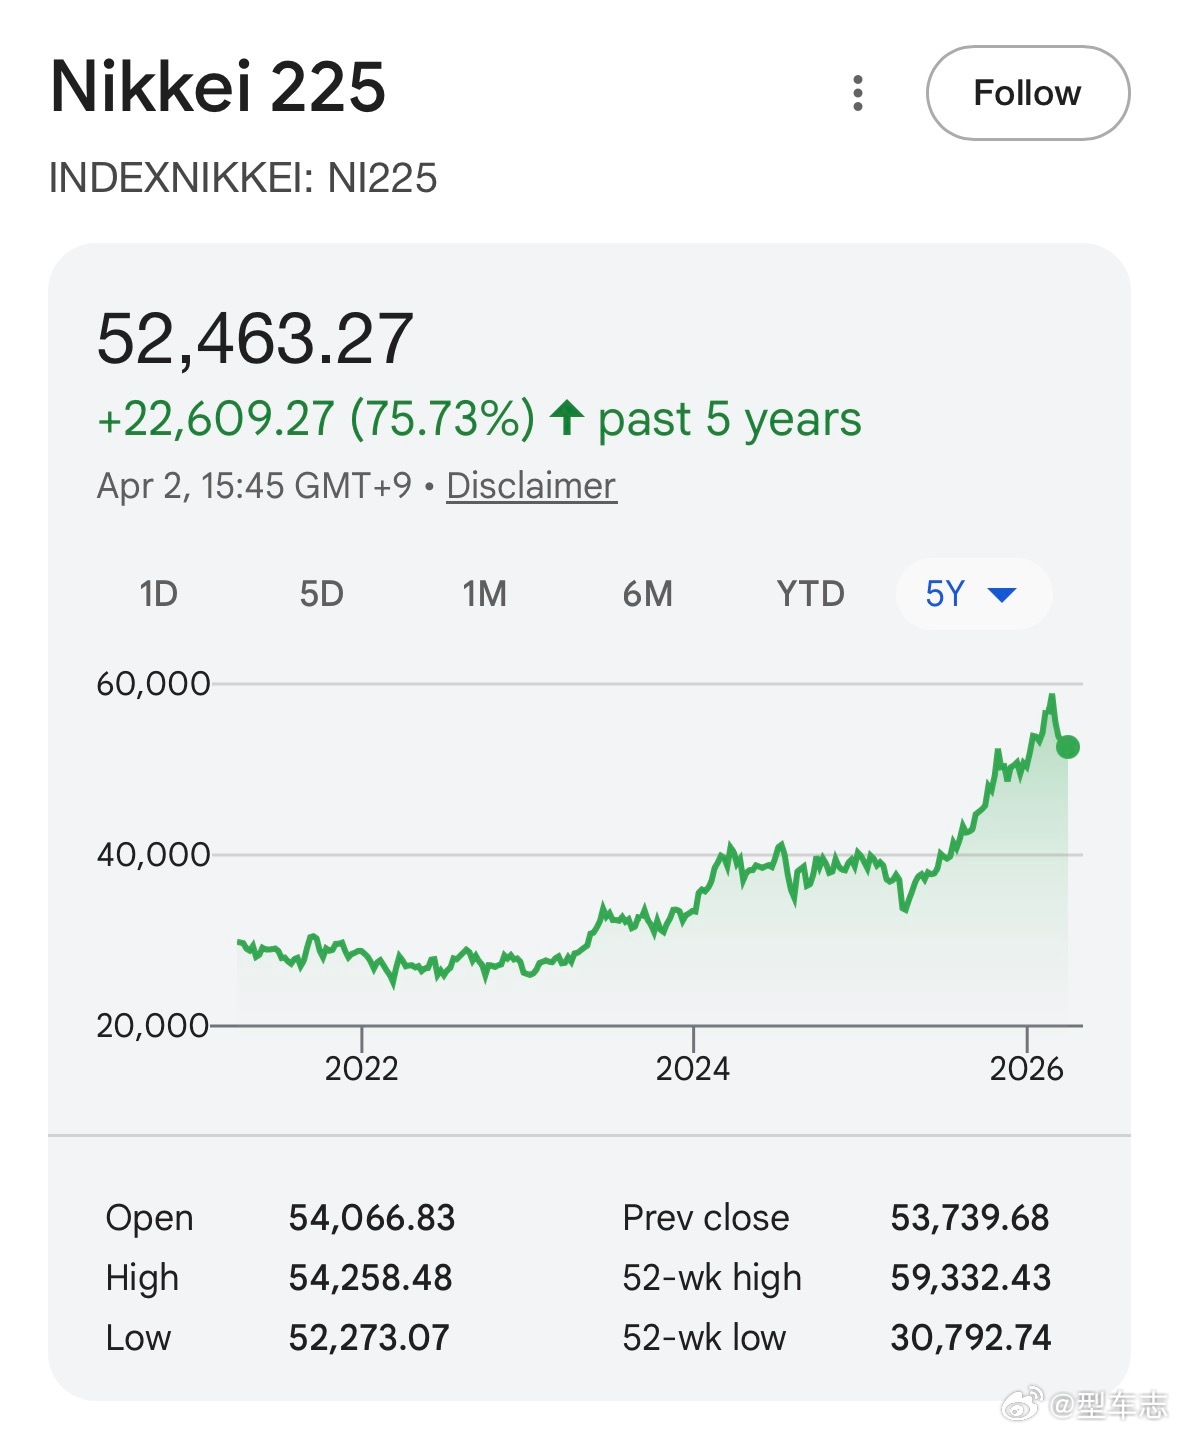Click the 2026 label on the time axis

pos(1026,1068)
